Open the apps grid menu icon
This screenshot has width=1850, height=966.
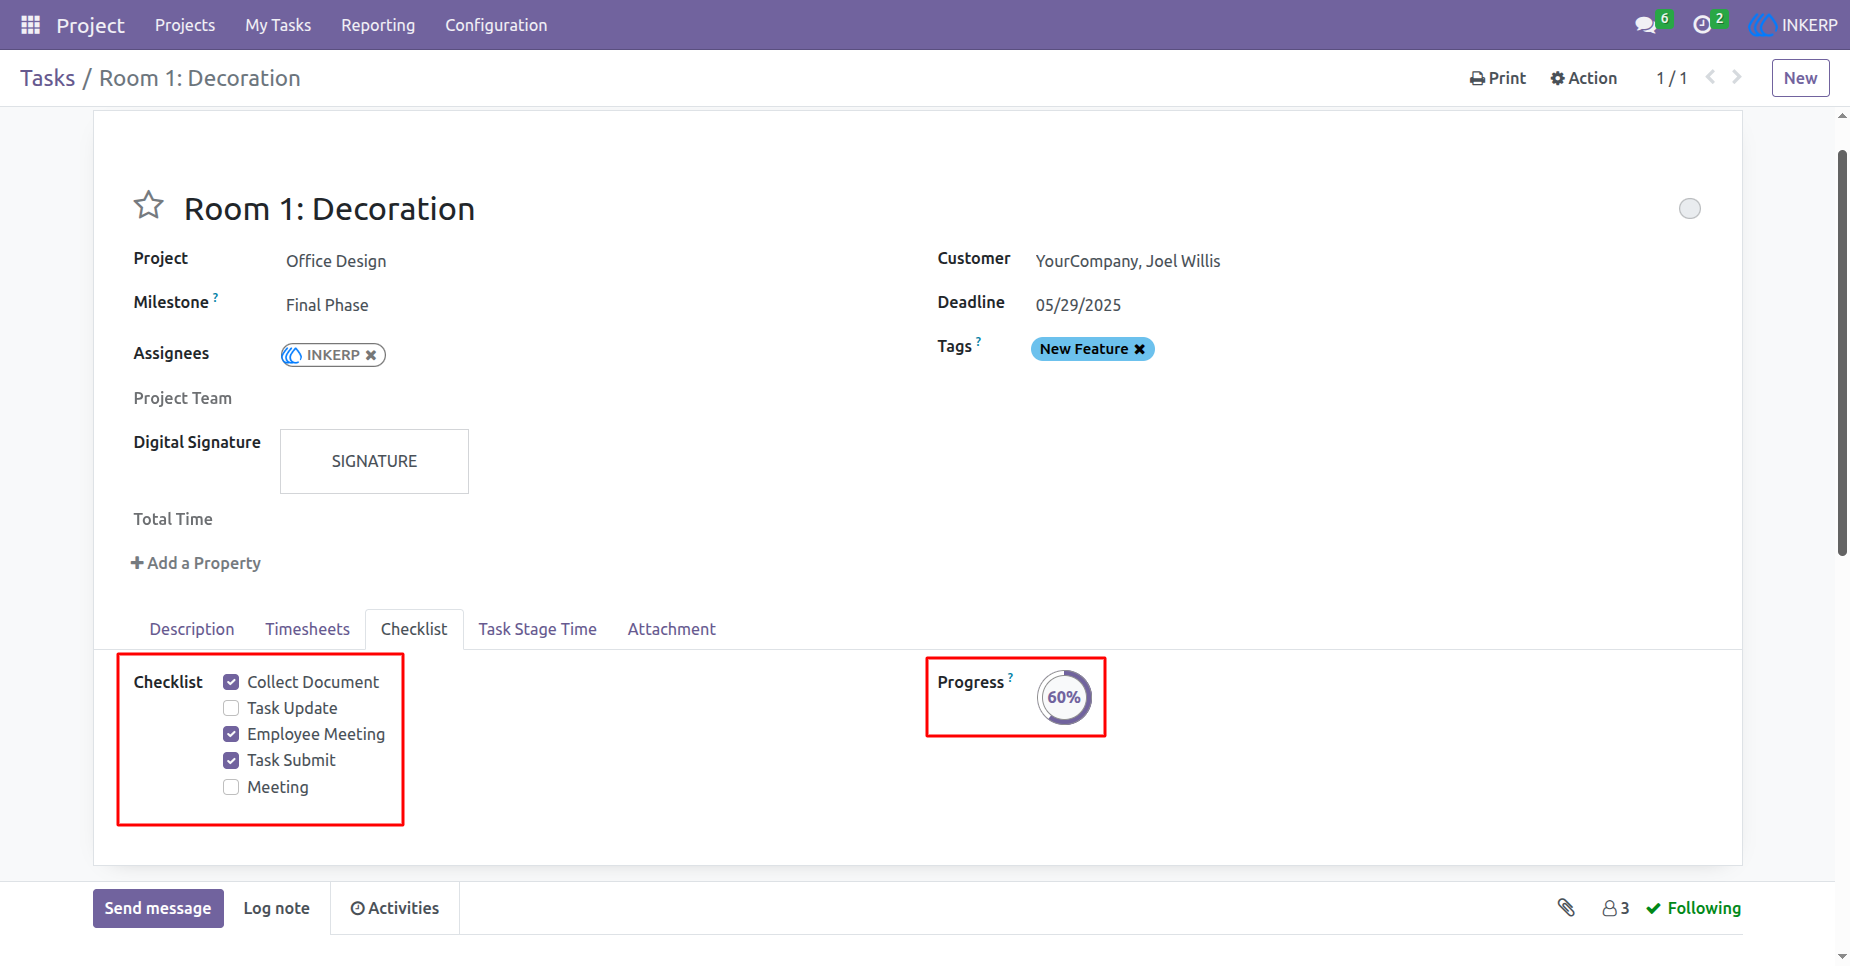(30, 25)
